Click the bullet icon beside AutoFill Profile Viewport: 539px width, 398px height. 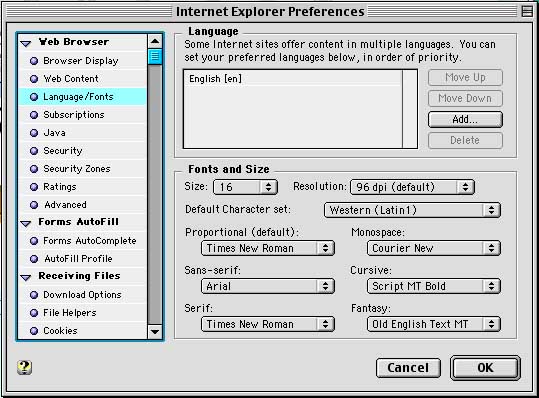[x=34, y=259]
